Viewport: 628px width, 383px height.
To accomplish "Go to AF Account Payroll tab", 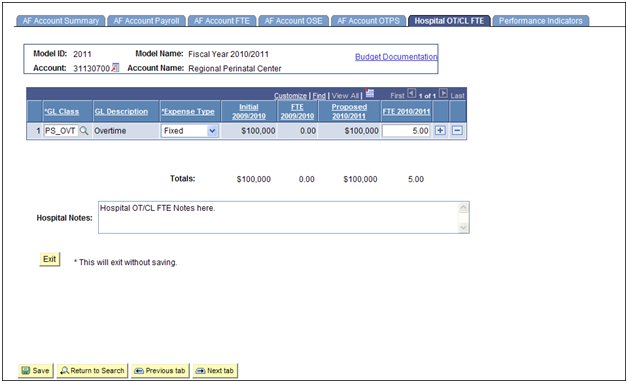I will pyautogui.click(x=146, y=21).
